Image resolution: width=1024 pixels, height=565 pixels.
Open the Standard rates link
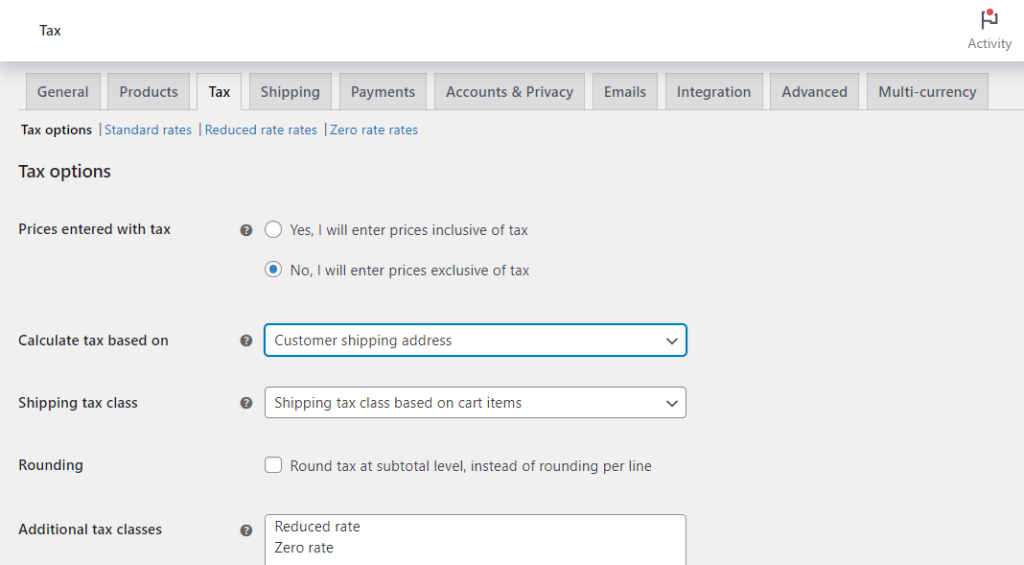(x=148, y=130)
